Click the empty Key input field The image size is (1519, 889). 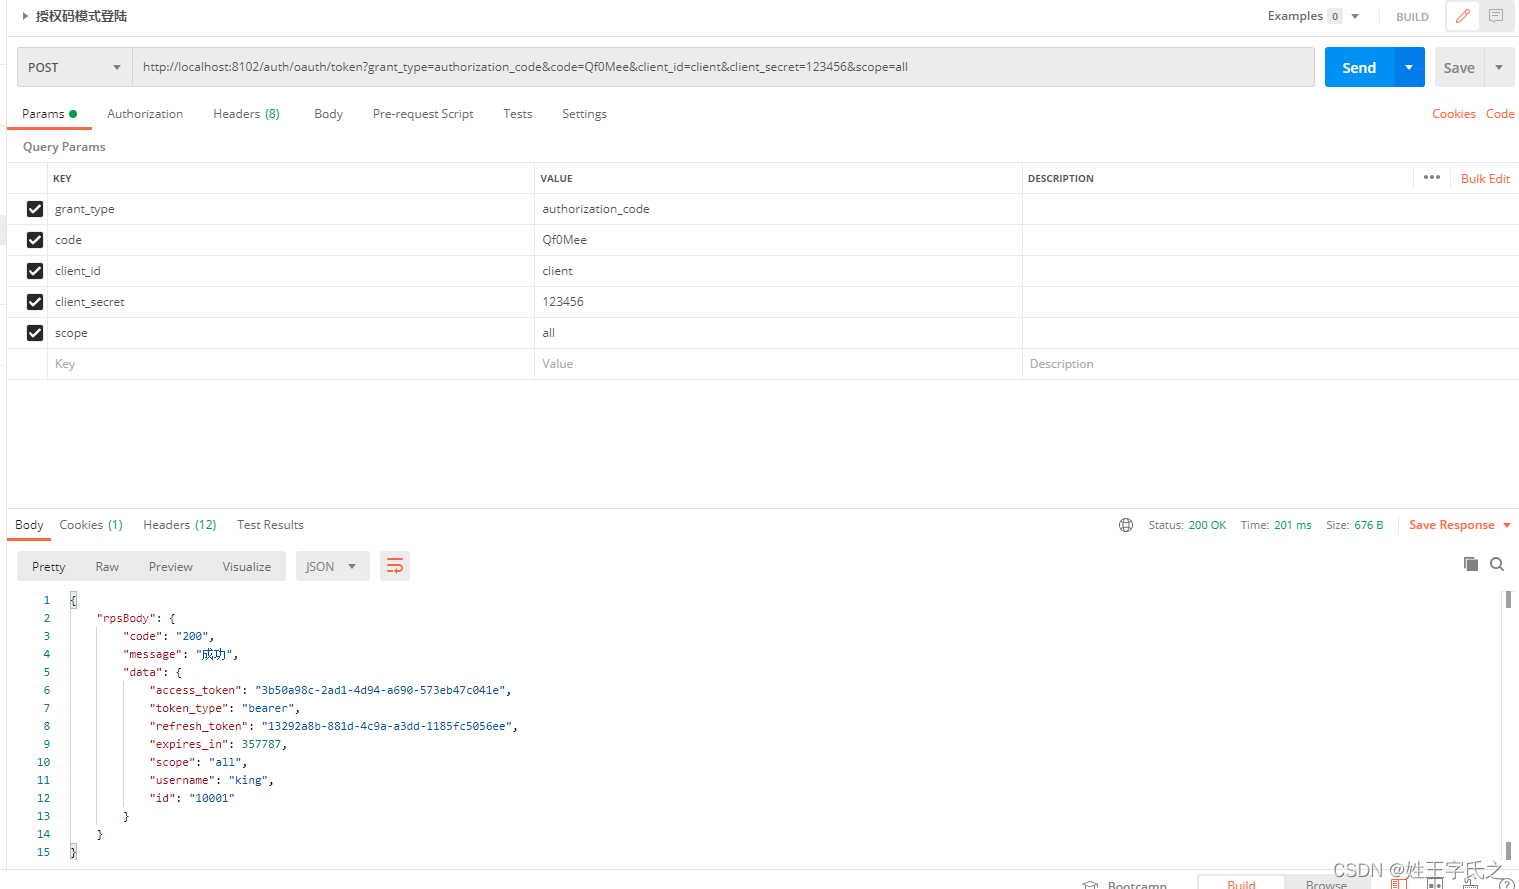click(290, 364)
